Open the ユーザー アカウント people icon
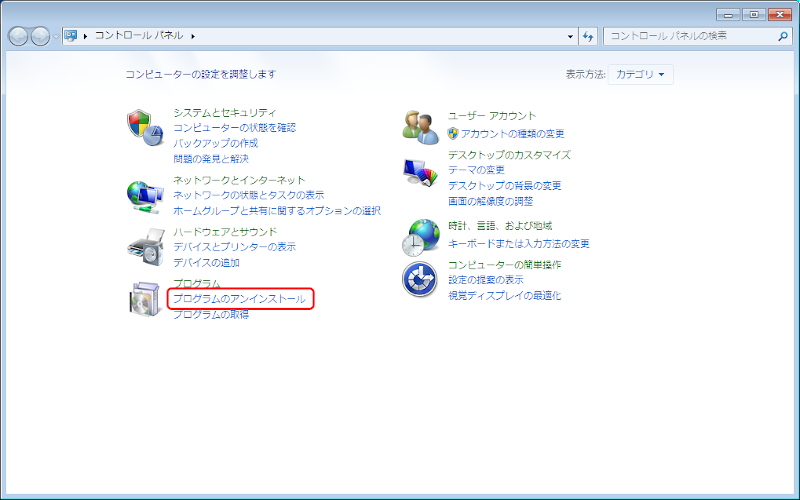800x500 pixels. (420, 128)
